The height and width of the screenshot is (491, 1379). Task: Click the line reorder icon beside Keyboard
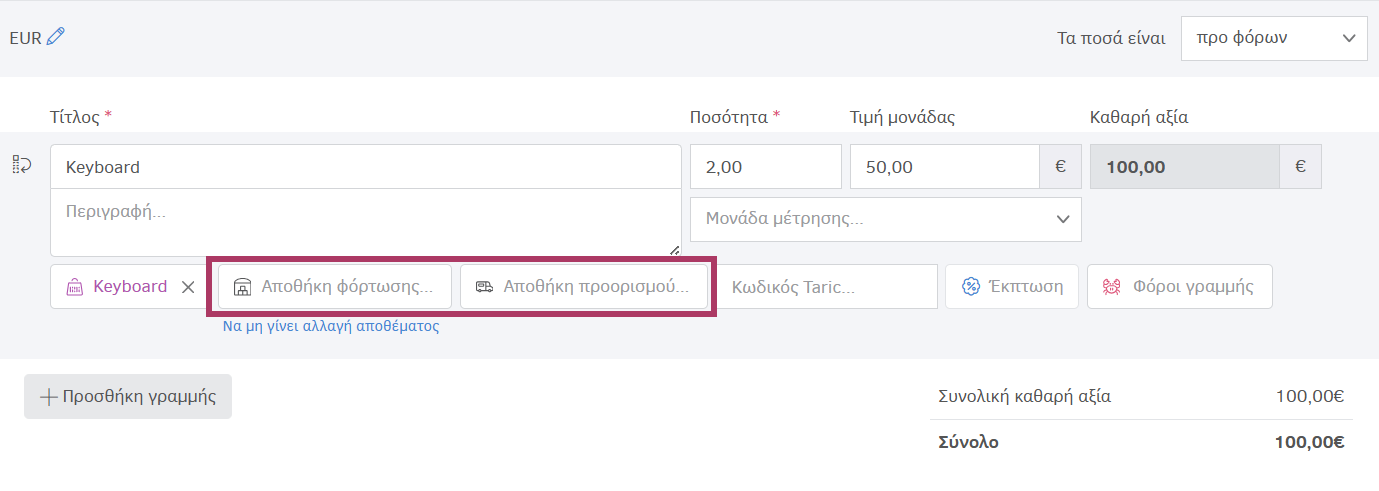(x=22, y=165)
